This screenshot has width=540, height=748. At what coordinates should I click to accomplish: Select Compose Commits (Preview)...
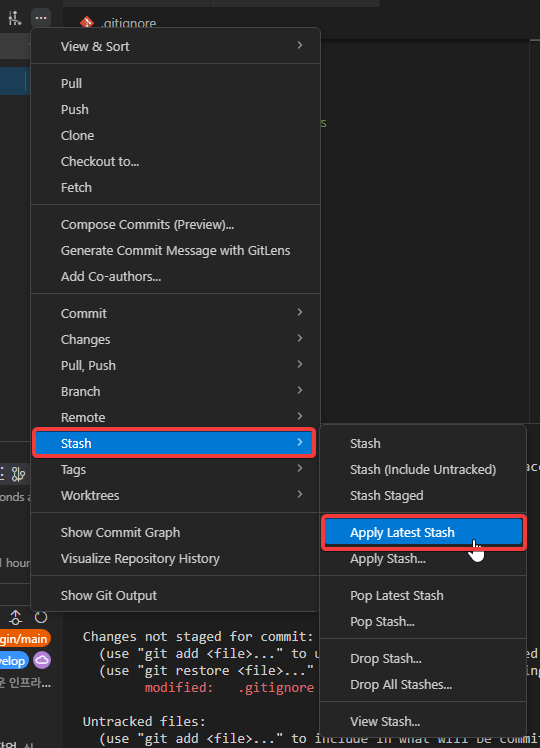pos(175,224)
